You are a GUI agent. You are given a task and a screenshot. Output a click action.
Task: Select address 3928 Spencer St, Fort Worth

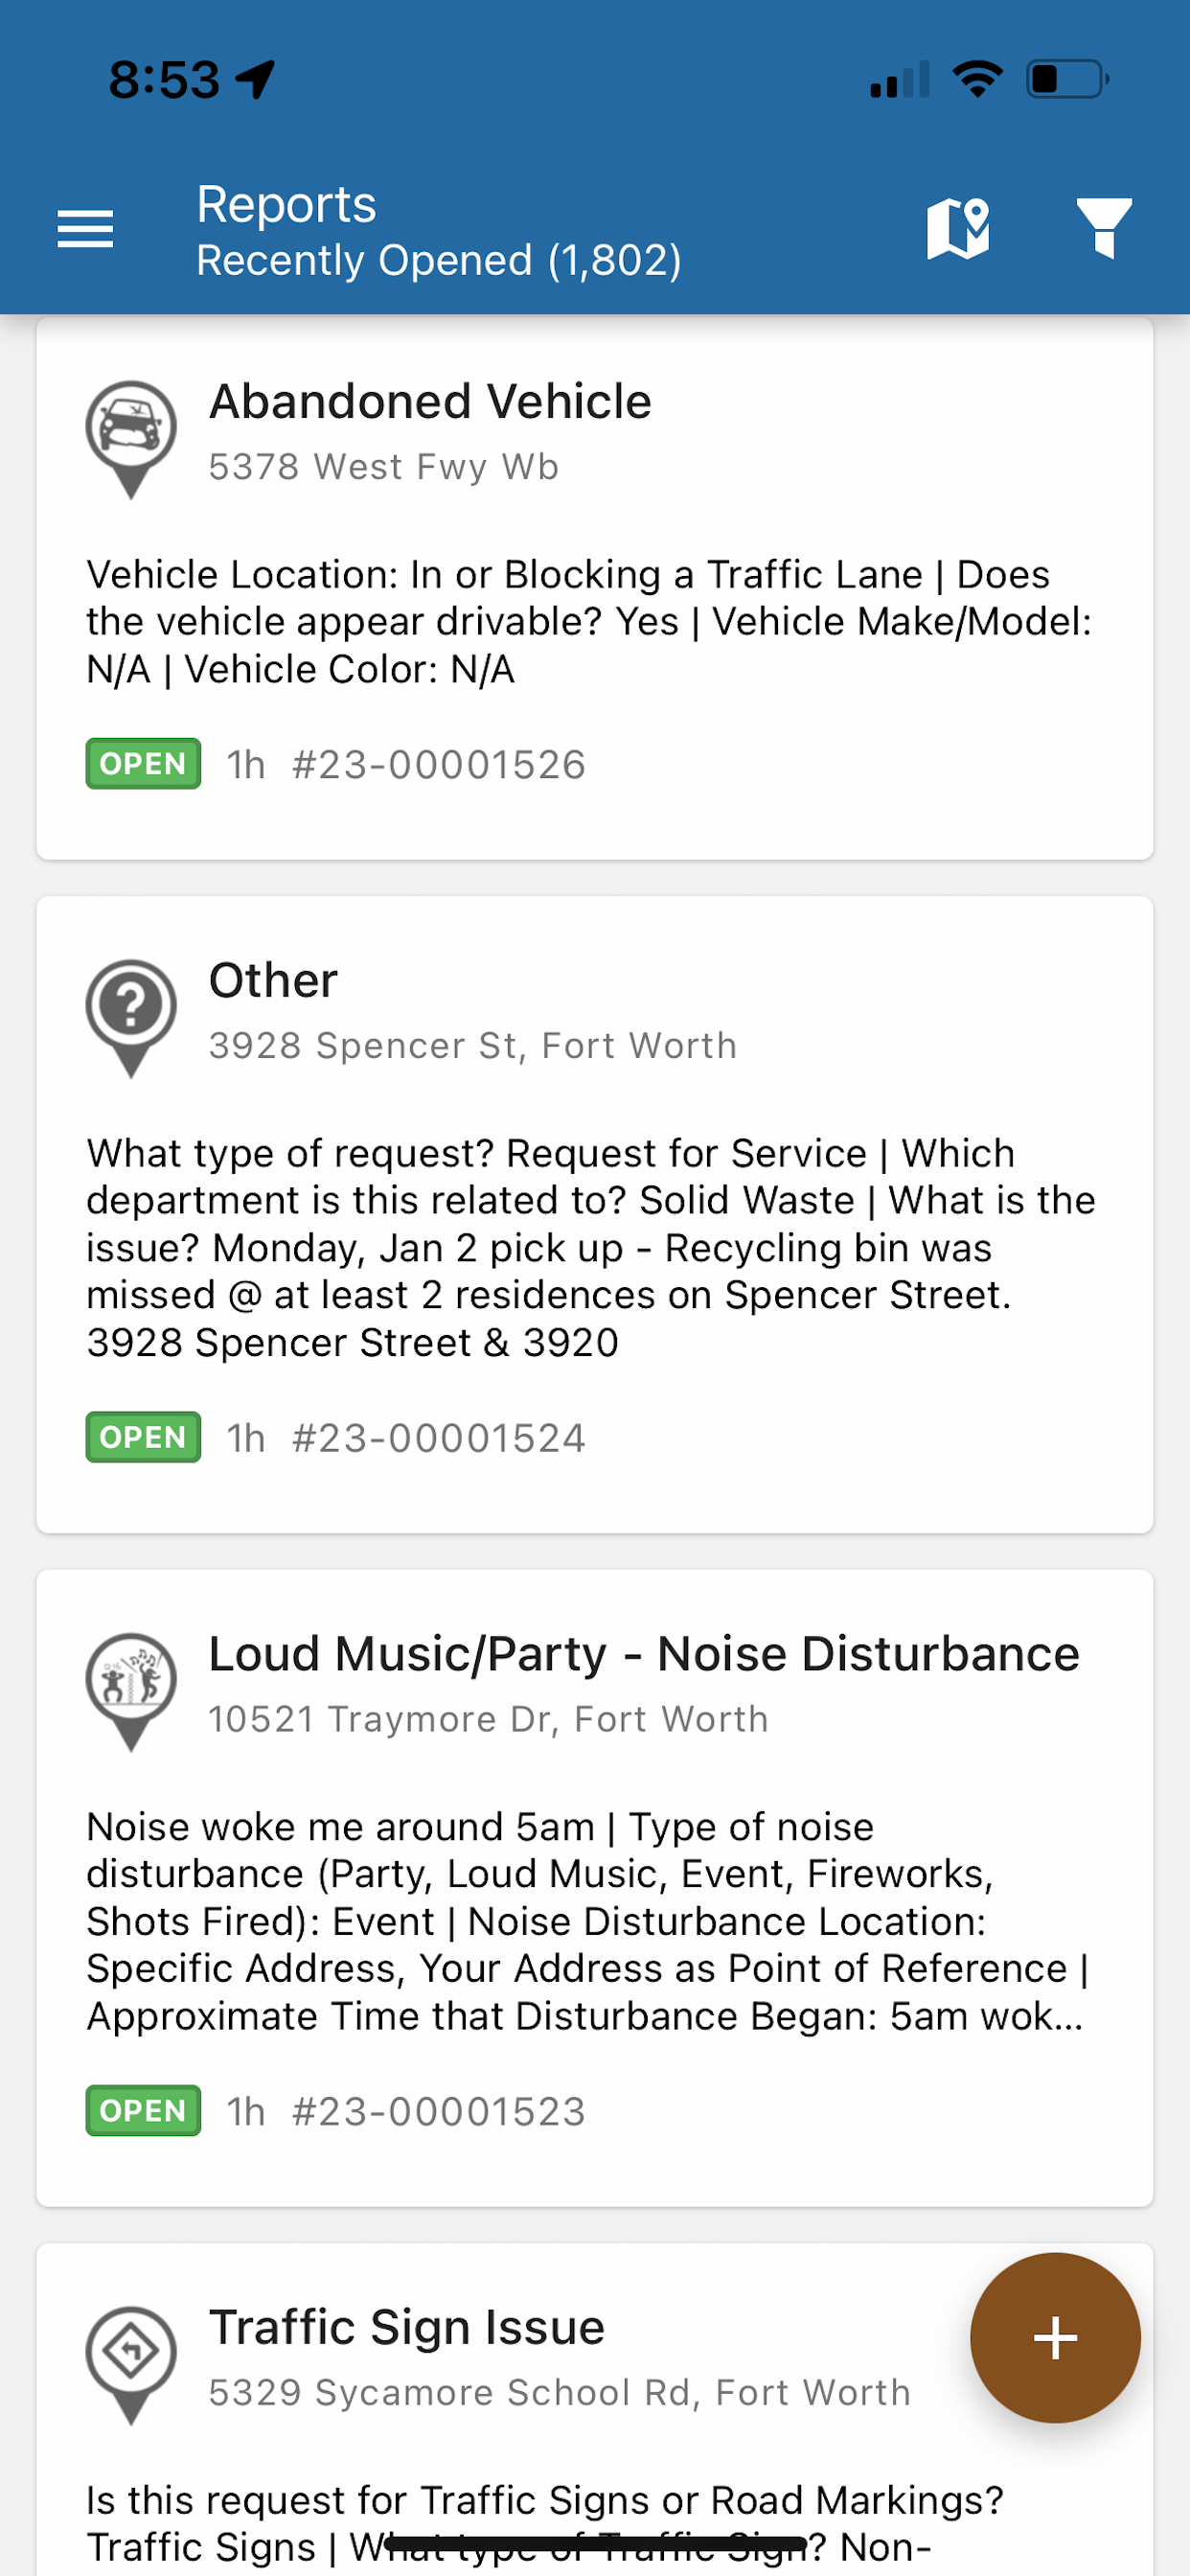(x=472, y=1046)
